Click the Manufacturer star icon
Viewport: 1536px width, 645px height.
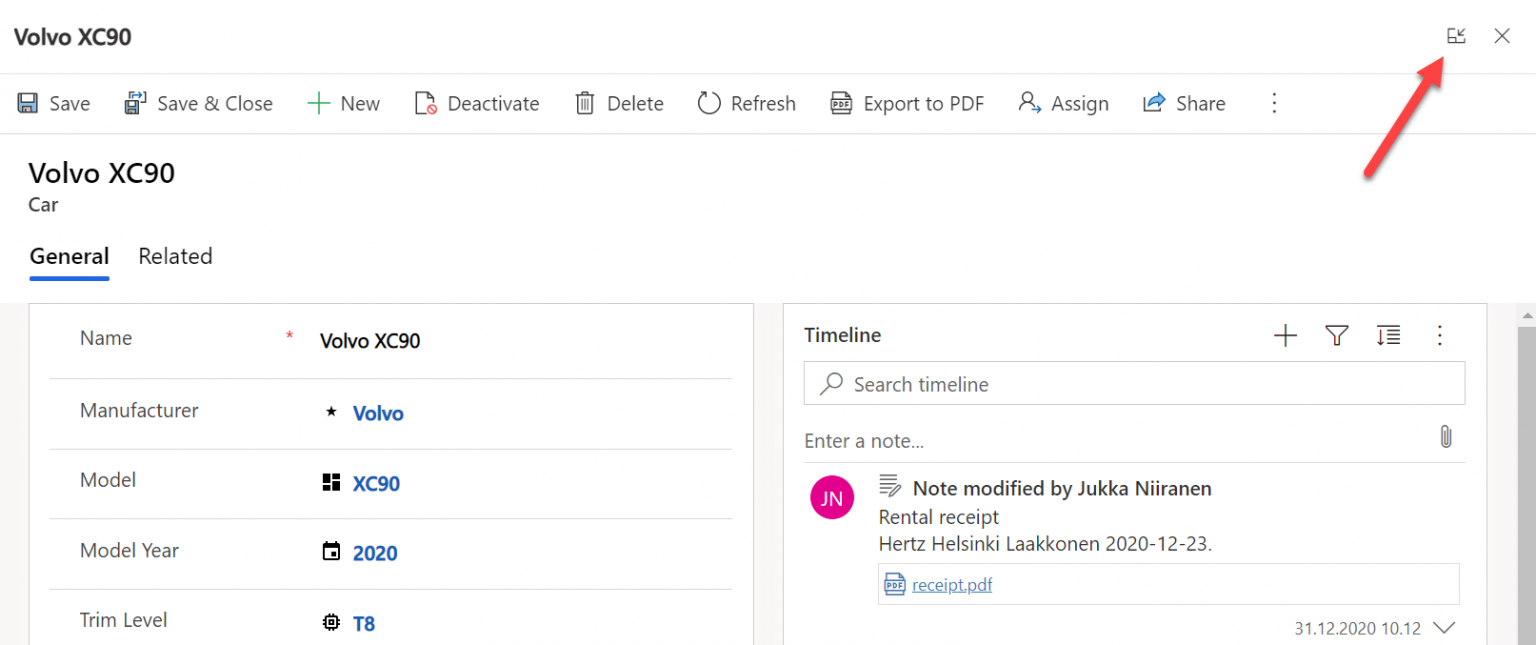tap(331, 412)
